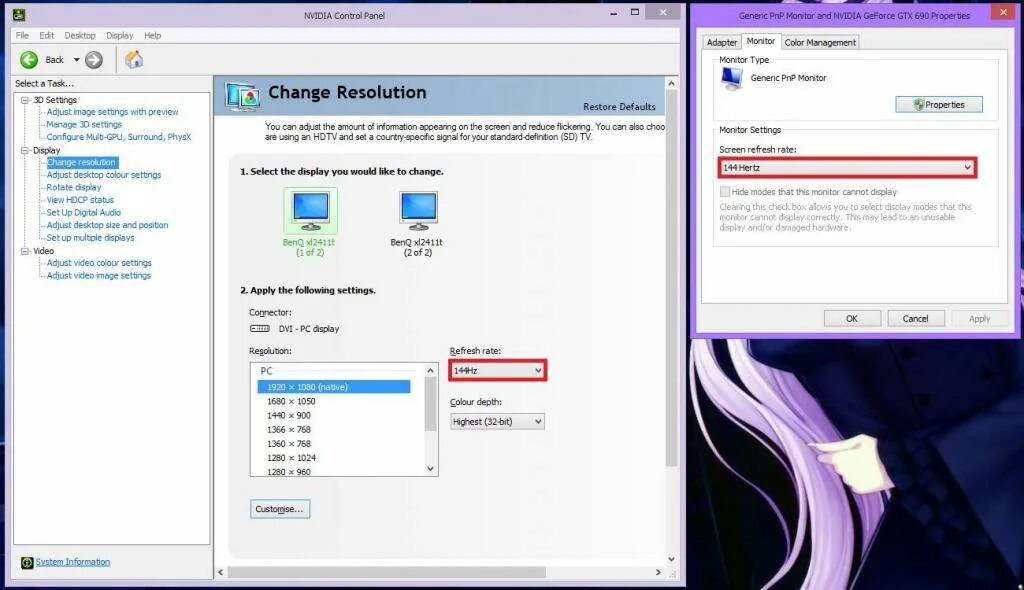1024x590 pixels.
Task: Select the second BenQ xl2411t display (2 of 2)
Action: pos(417,222)
